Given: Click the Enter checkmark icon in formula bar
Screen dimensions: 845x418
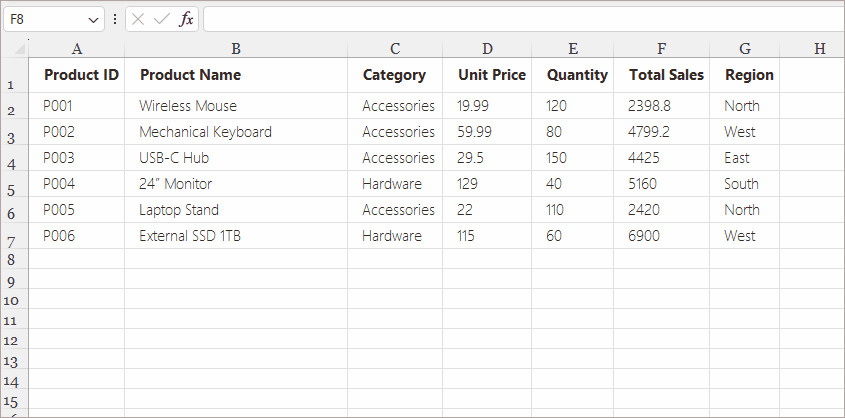Looking at the screenshot, I should (162, 20).
